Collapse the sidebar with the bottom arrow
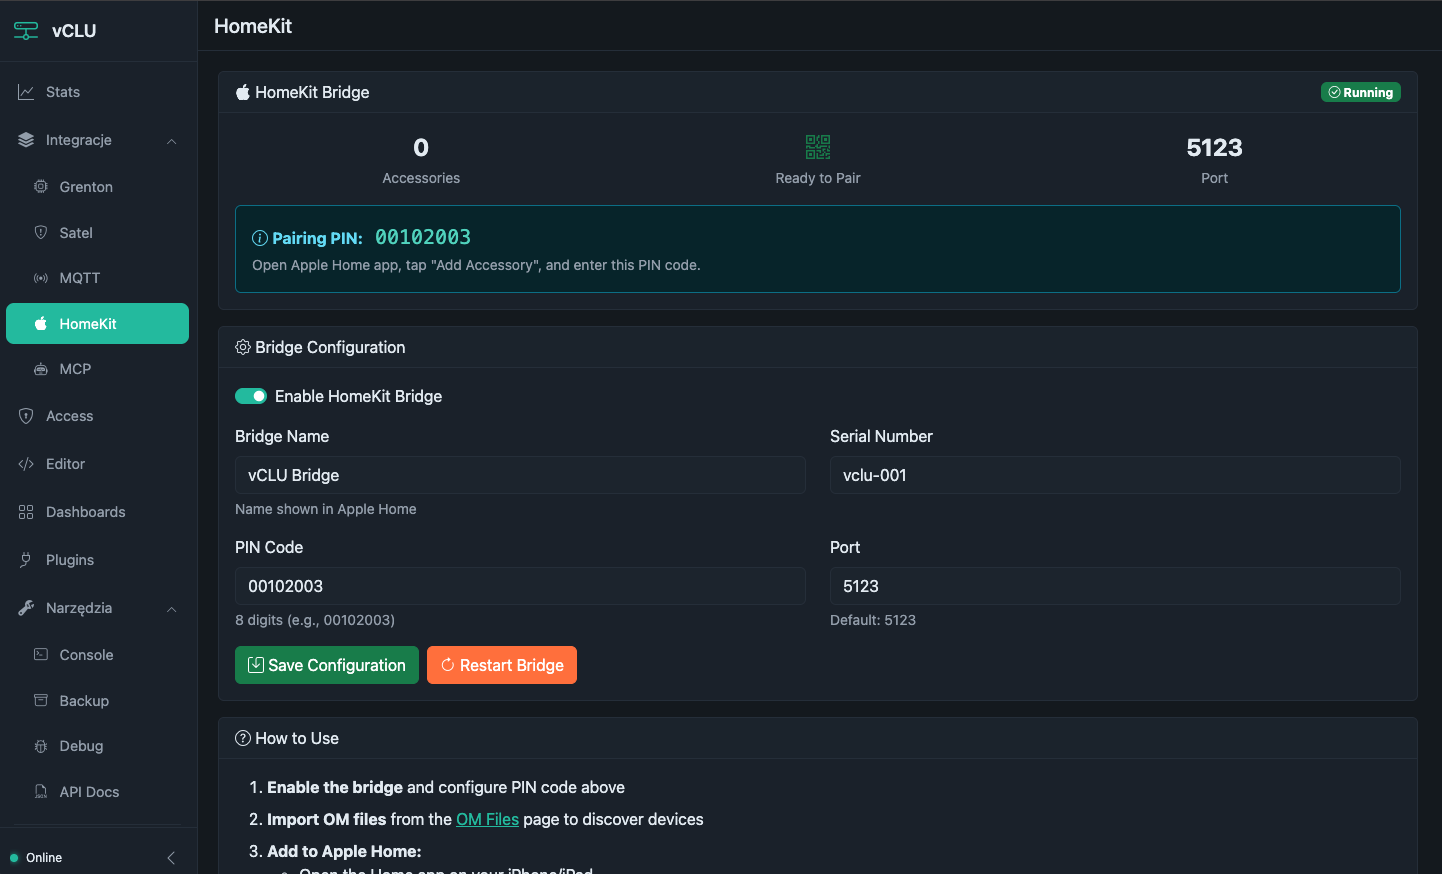The height and width of the screenshot is (874, 1442). [171, 858]
